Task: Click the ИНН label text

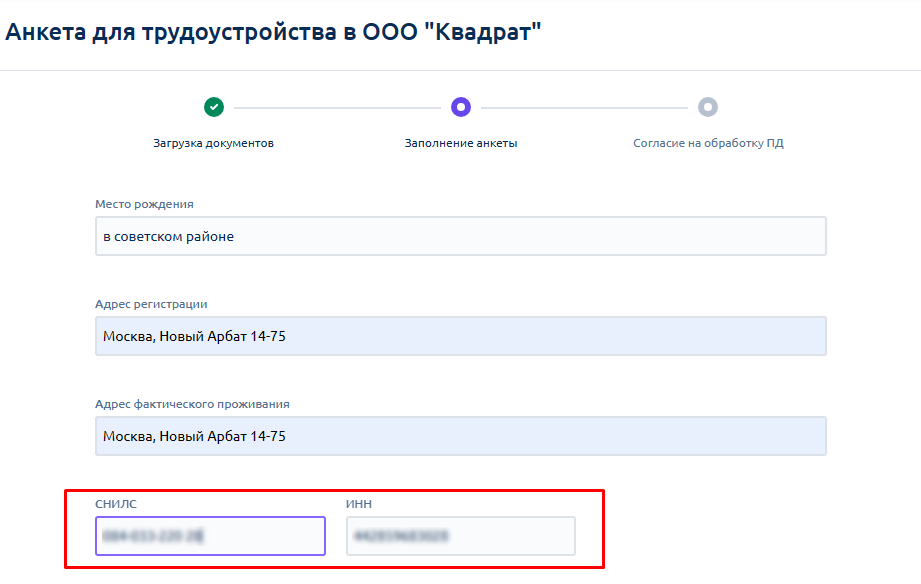Action: [359, 504]
